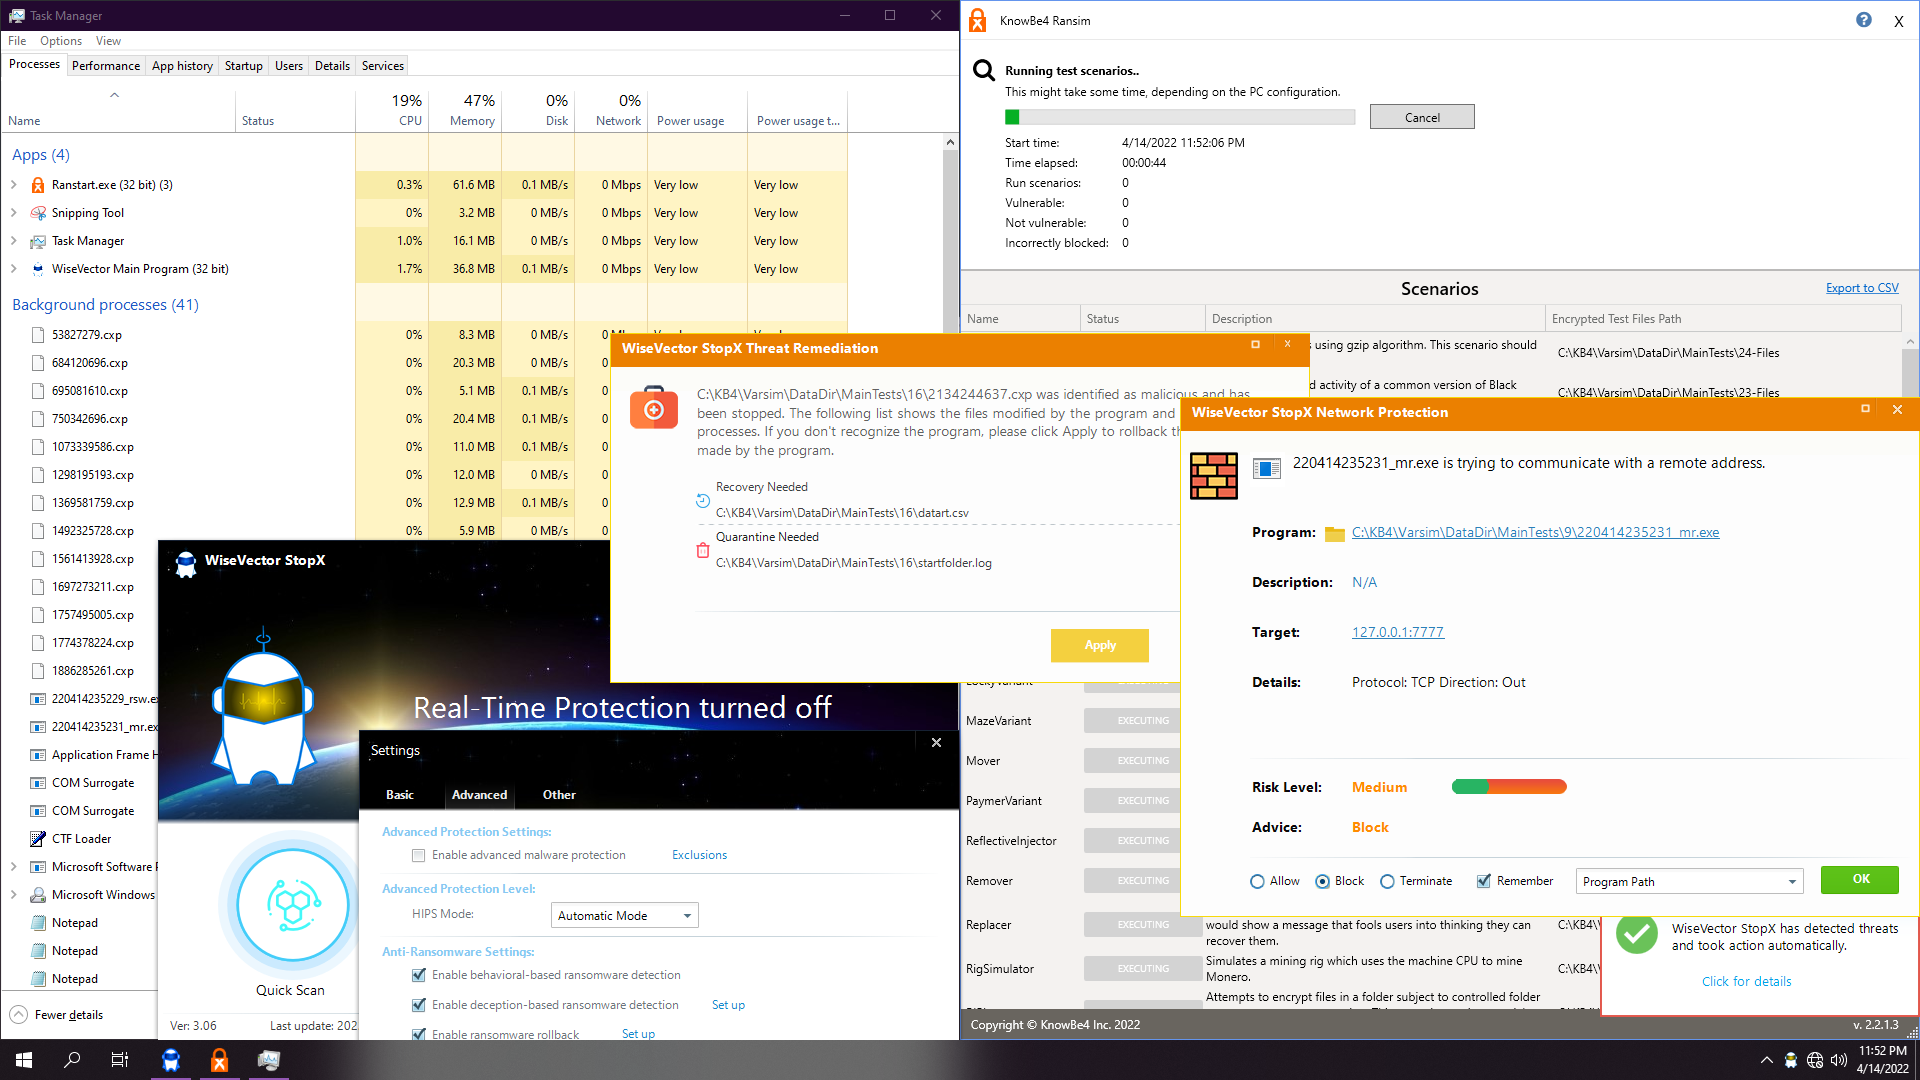Uncheck the Remember checkbox
The height and width of the screenshot is (1080, 1920).
(x=1484, y=881)
